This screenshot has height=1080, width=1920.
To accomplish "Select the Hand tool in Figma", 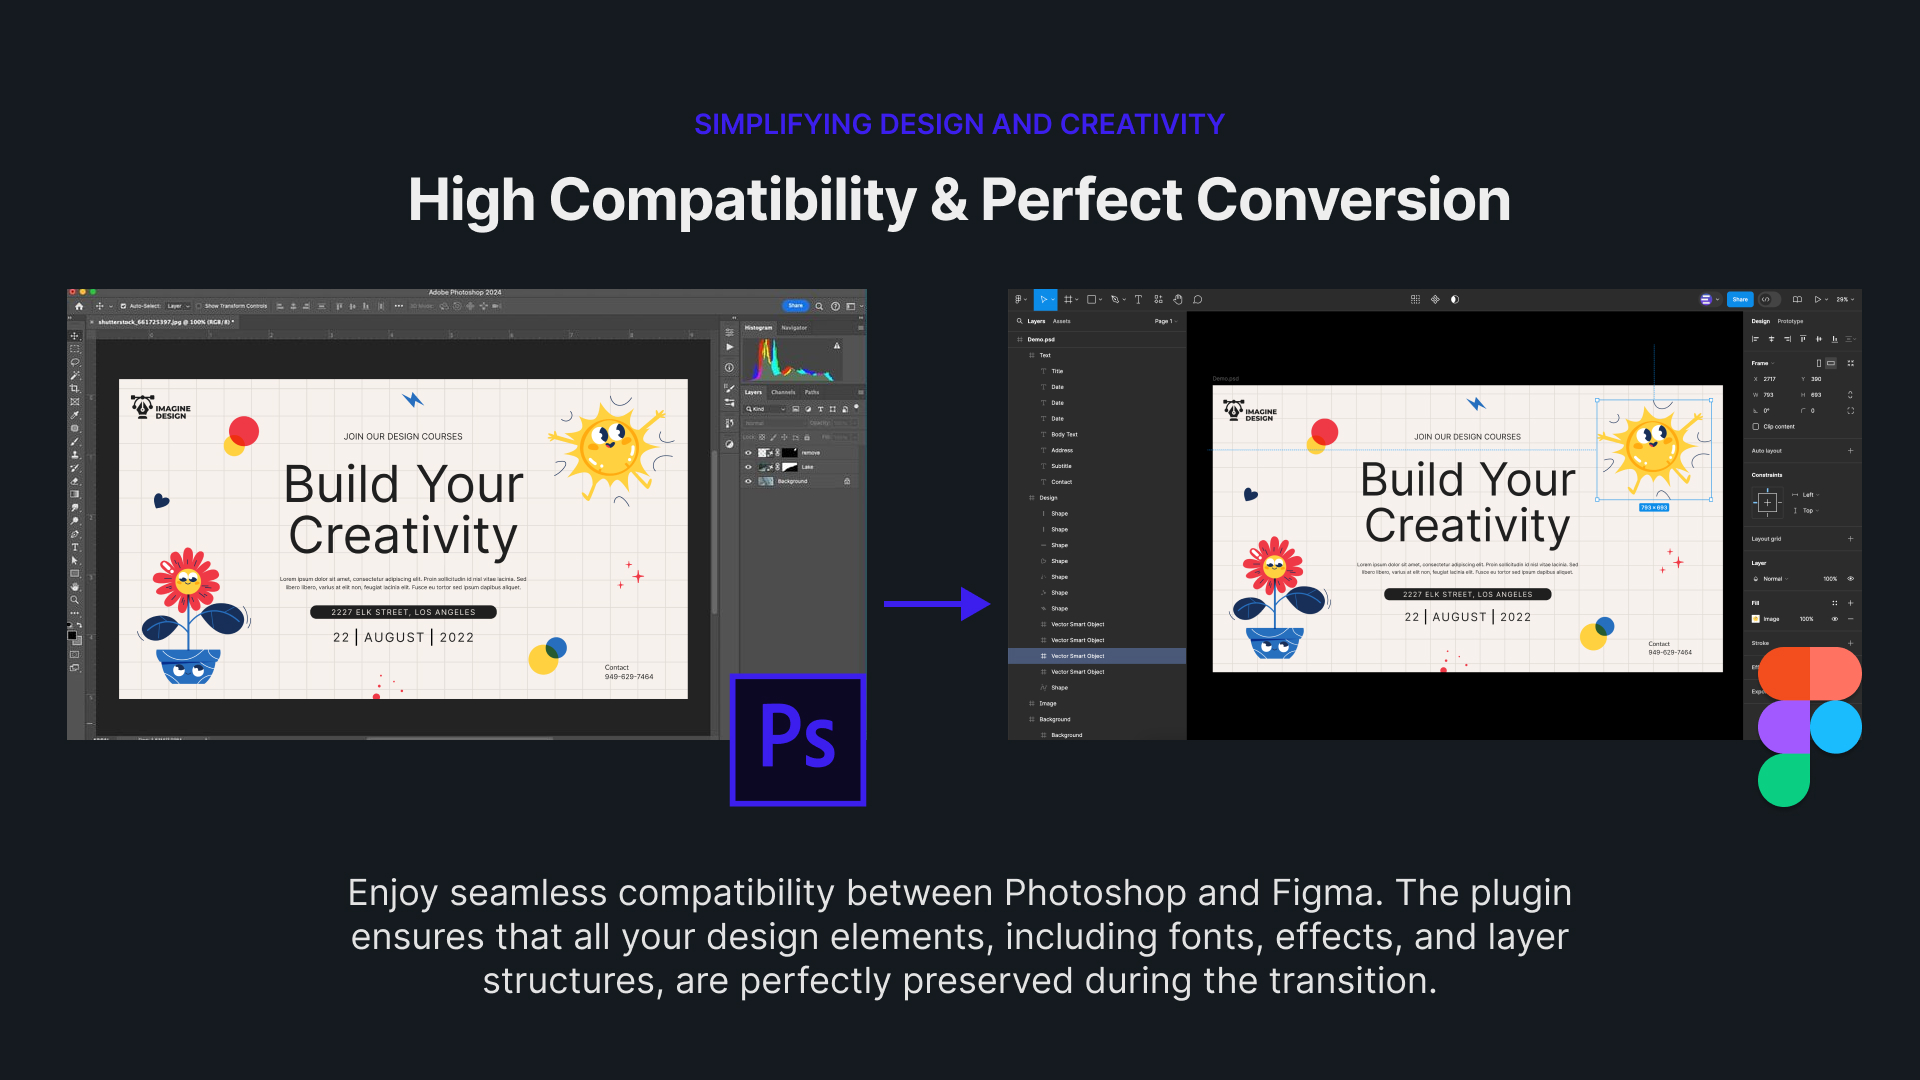I will [x=1178, y=299].
